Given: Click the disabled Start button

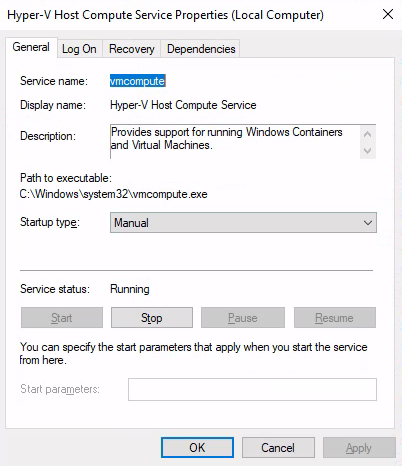Looking at the screenshot, I should click(62, 318).
